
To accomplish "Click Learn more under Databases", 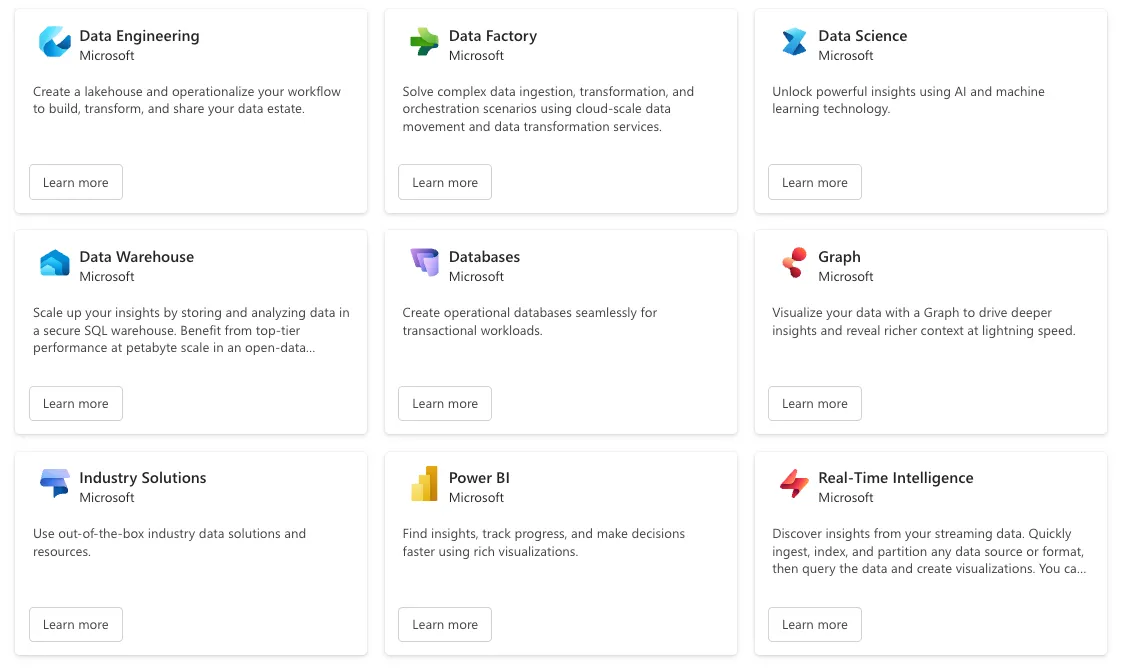I will click(445, 403).
